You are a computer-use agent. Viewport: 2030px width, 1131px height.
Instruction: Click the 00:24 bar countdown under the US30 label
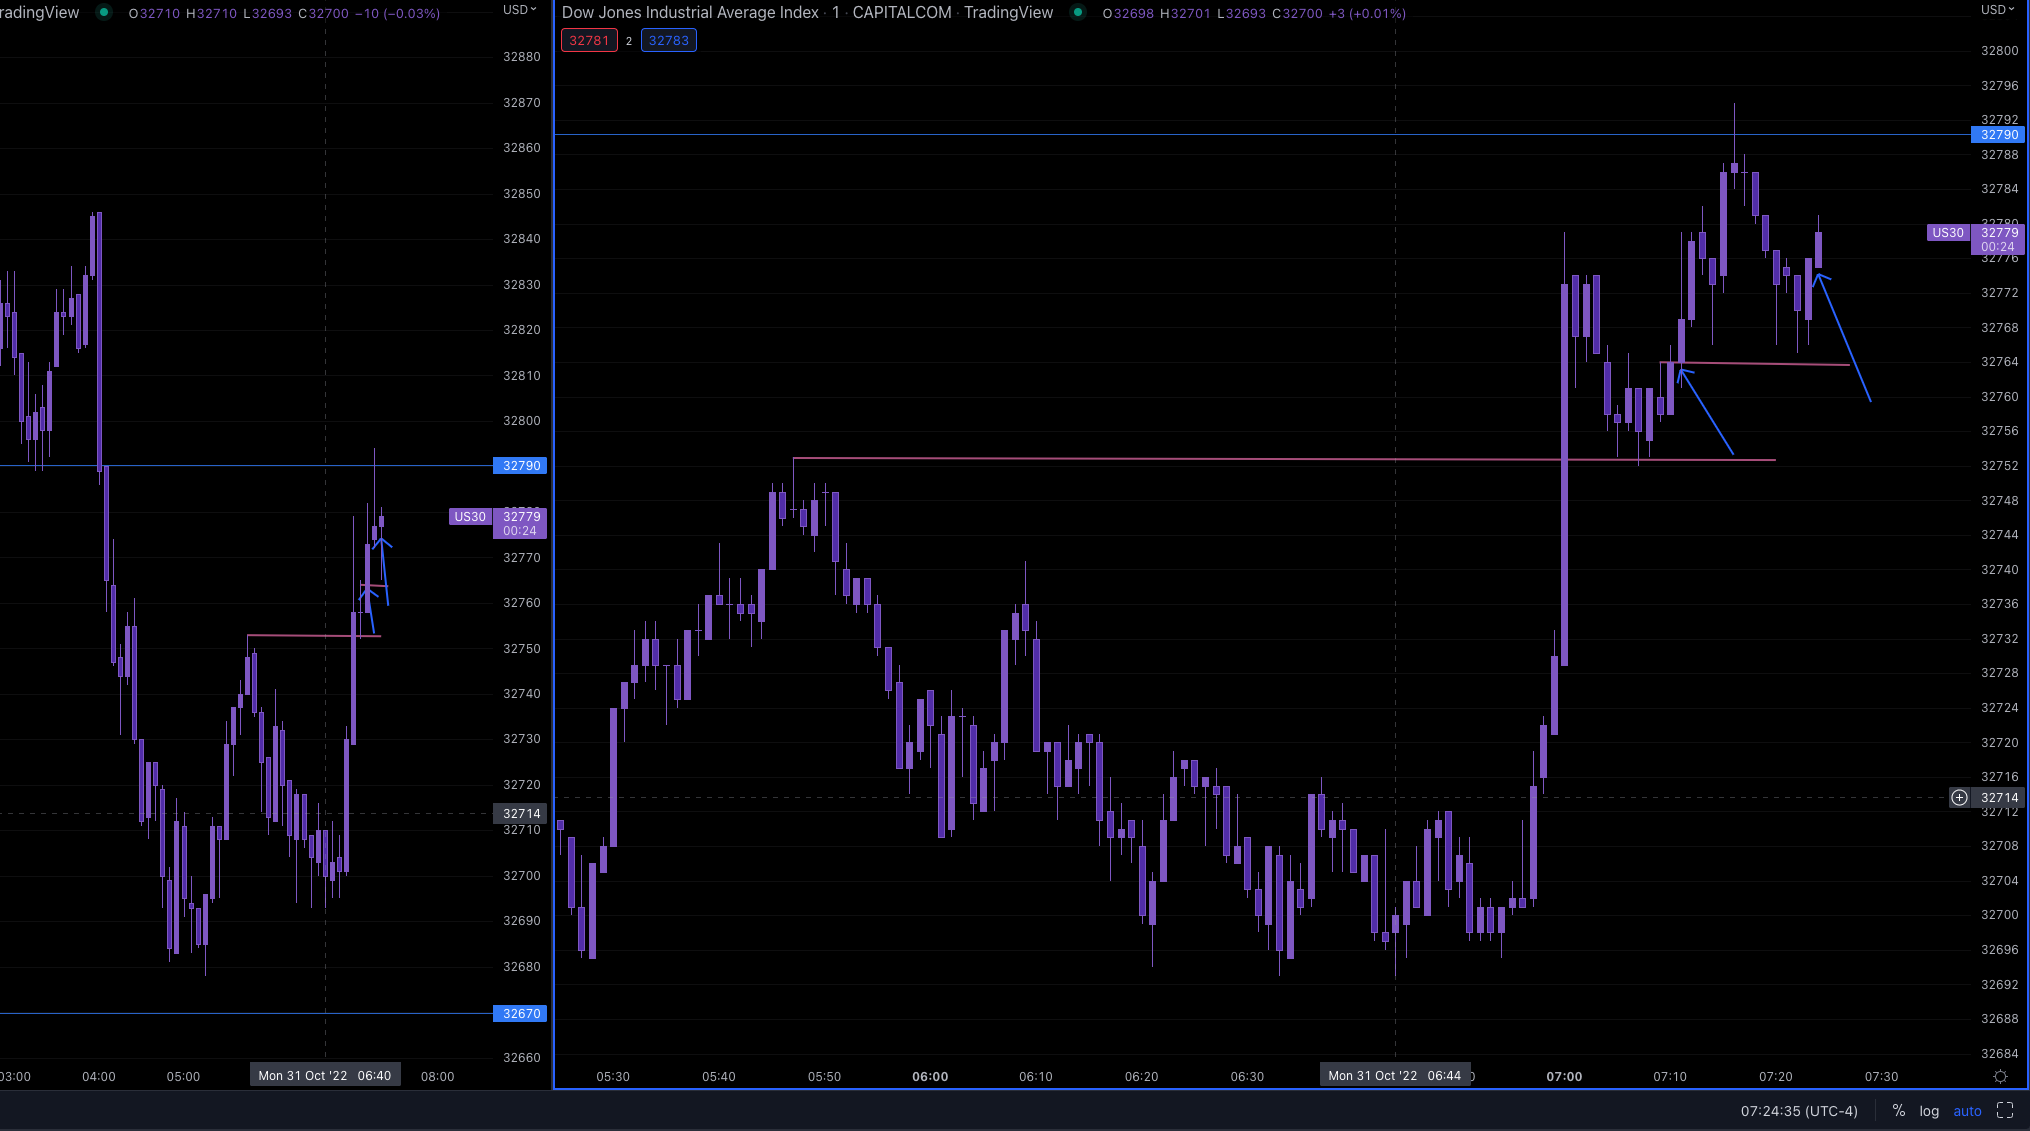(x=1997, y=246)
